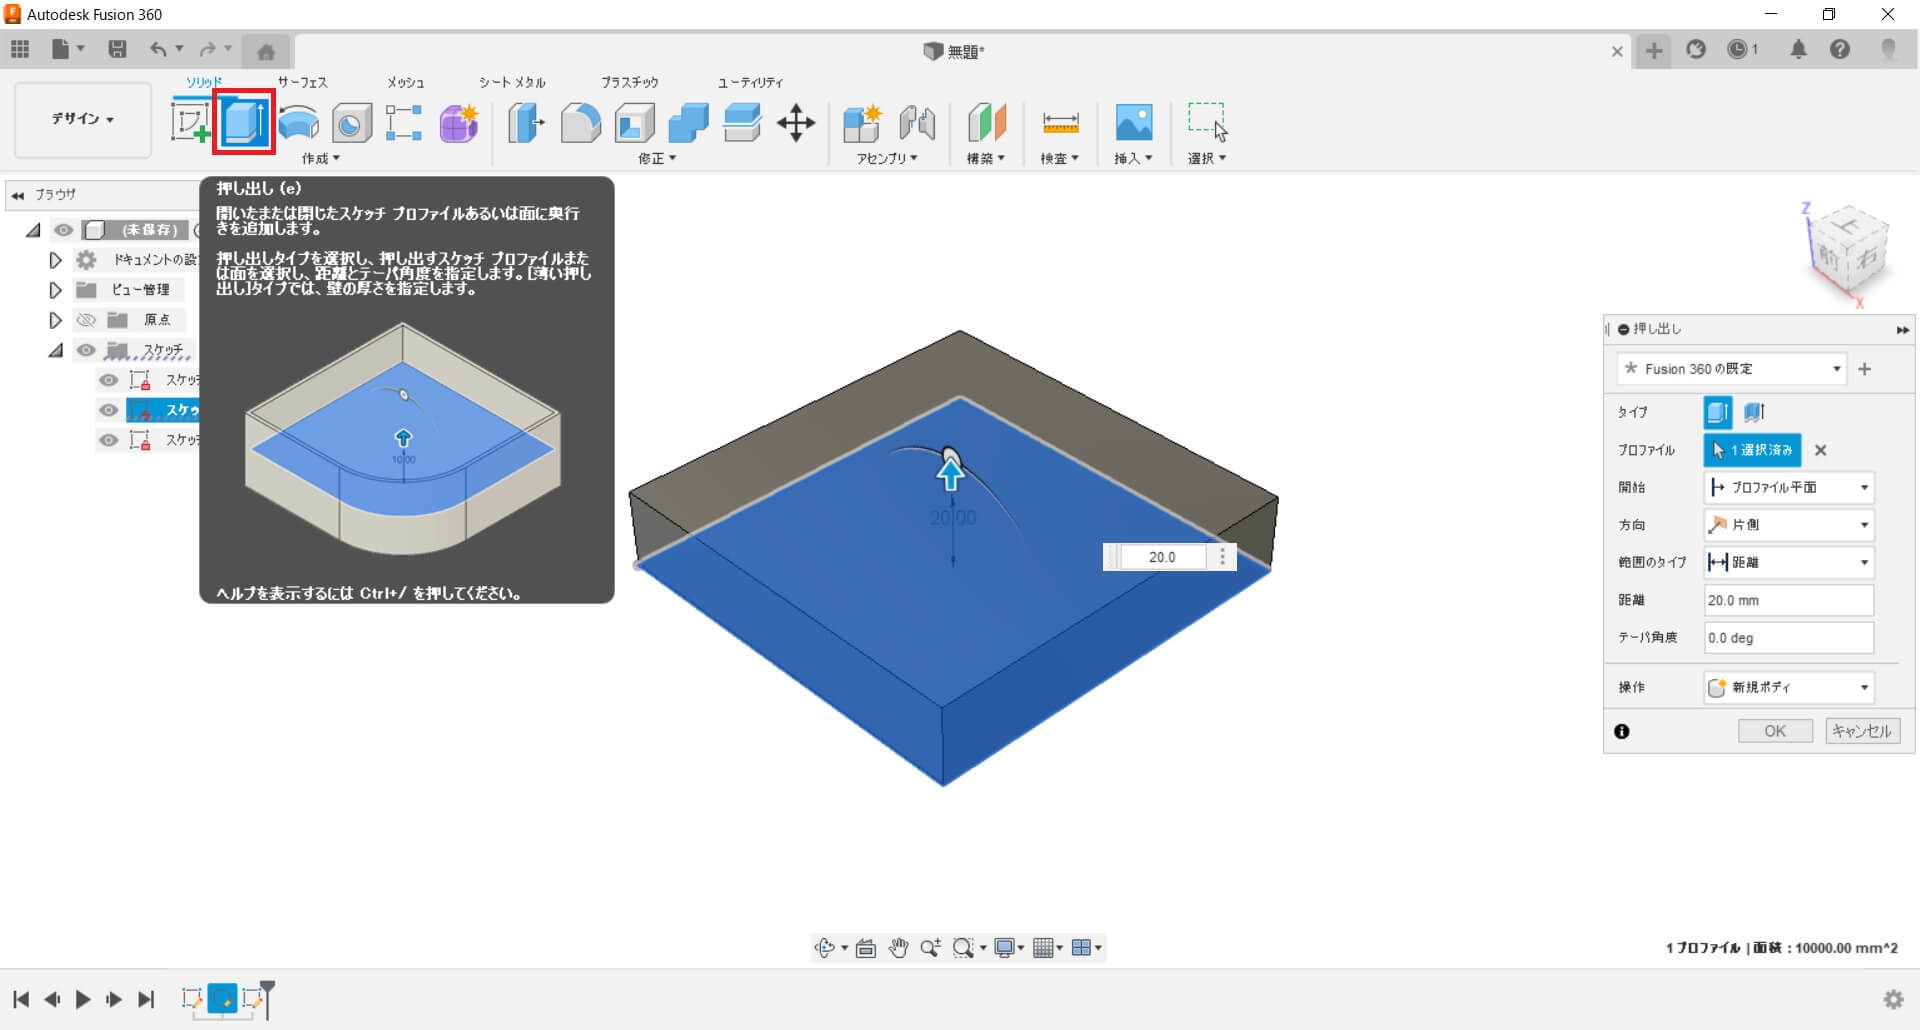The height and width of the screenshot is (1030, 1920).
Task: Click the 距離 distance input field
Action: point(1788,600)
